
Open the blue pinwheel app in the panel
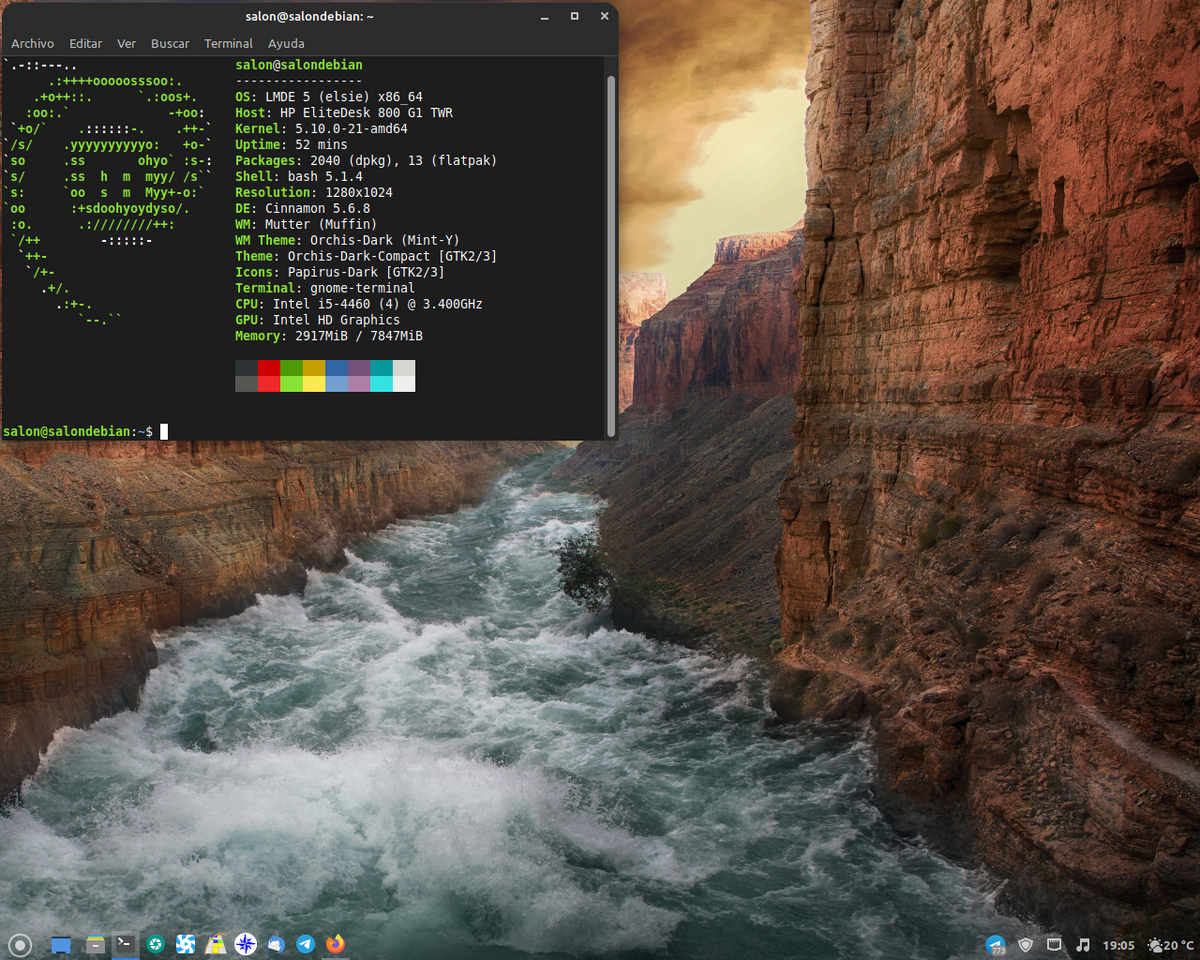[x=185, y=944]
